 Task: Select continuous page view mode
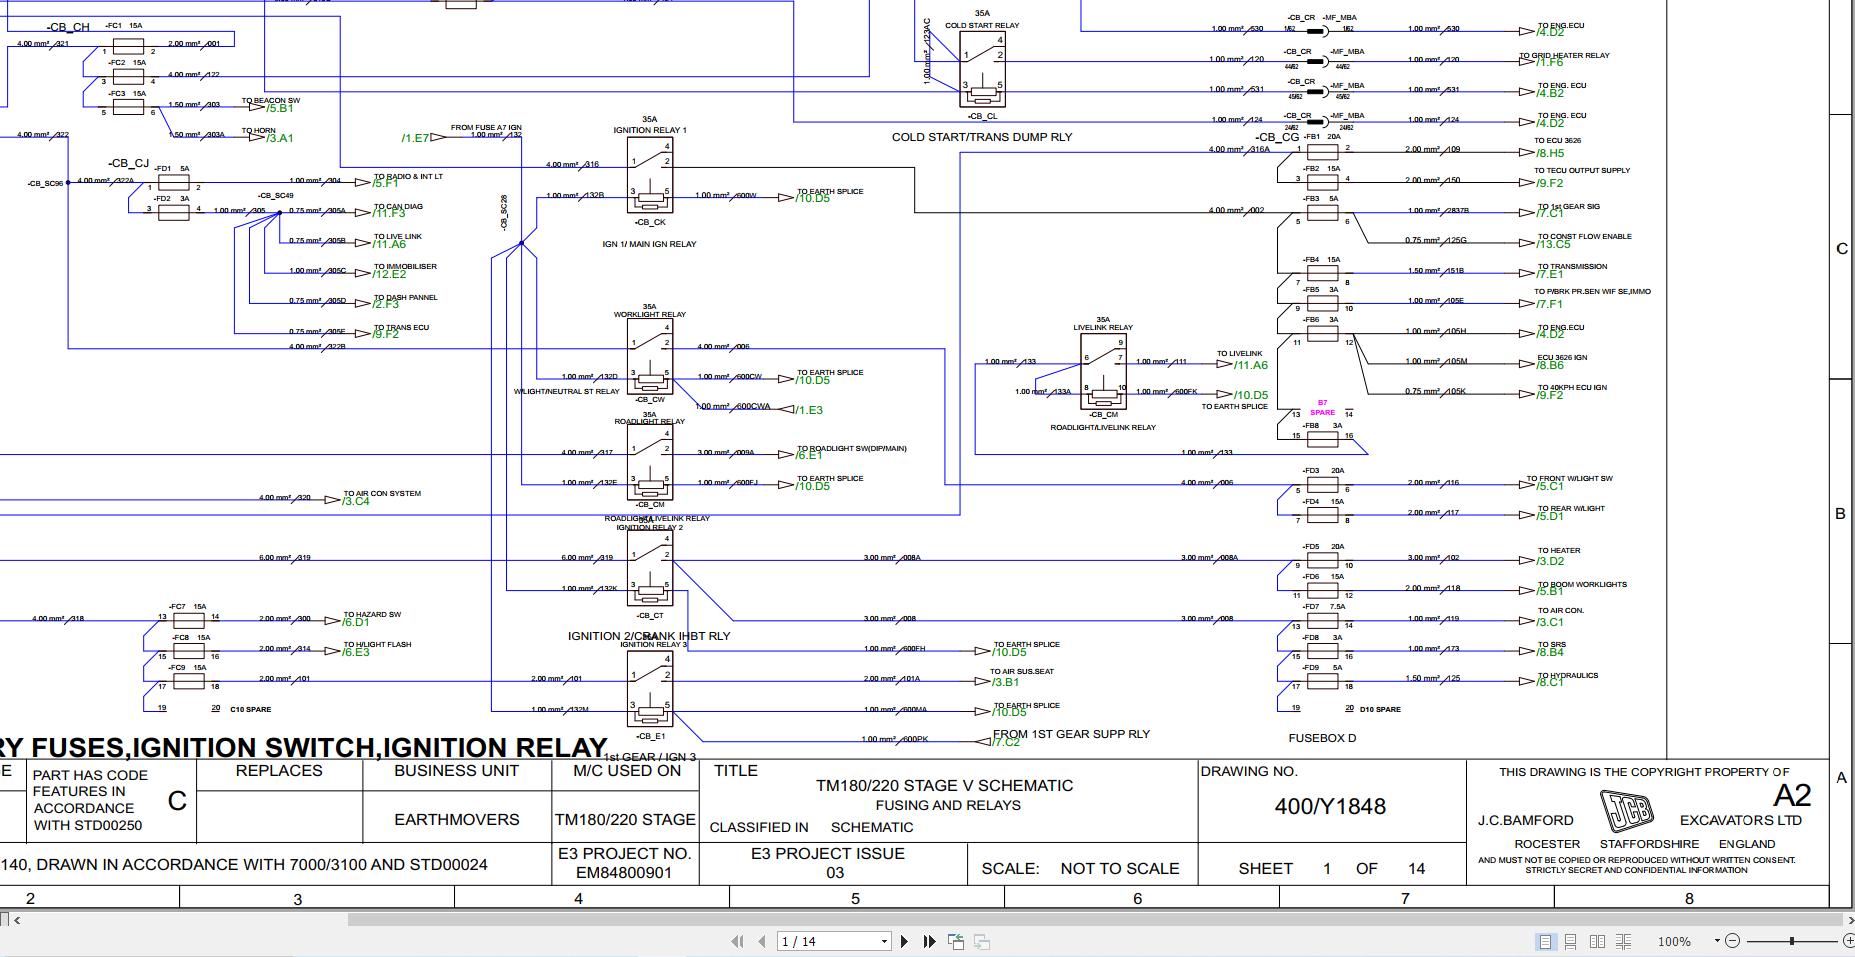pos(1570,941)
